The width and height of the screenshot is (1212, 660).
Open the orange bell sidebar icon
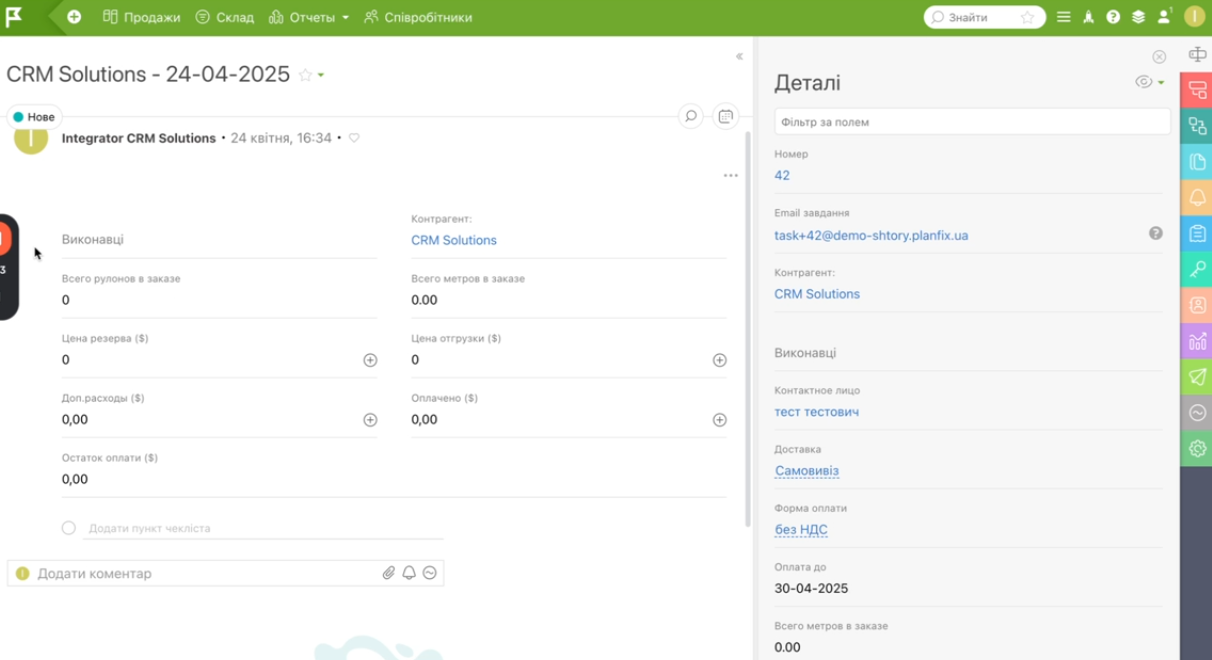[x=1197, y=198]
